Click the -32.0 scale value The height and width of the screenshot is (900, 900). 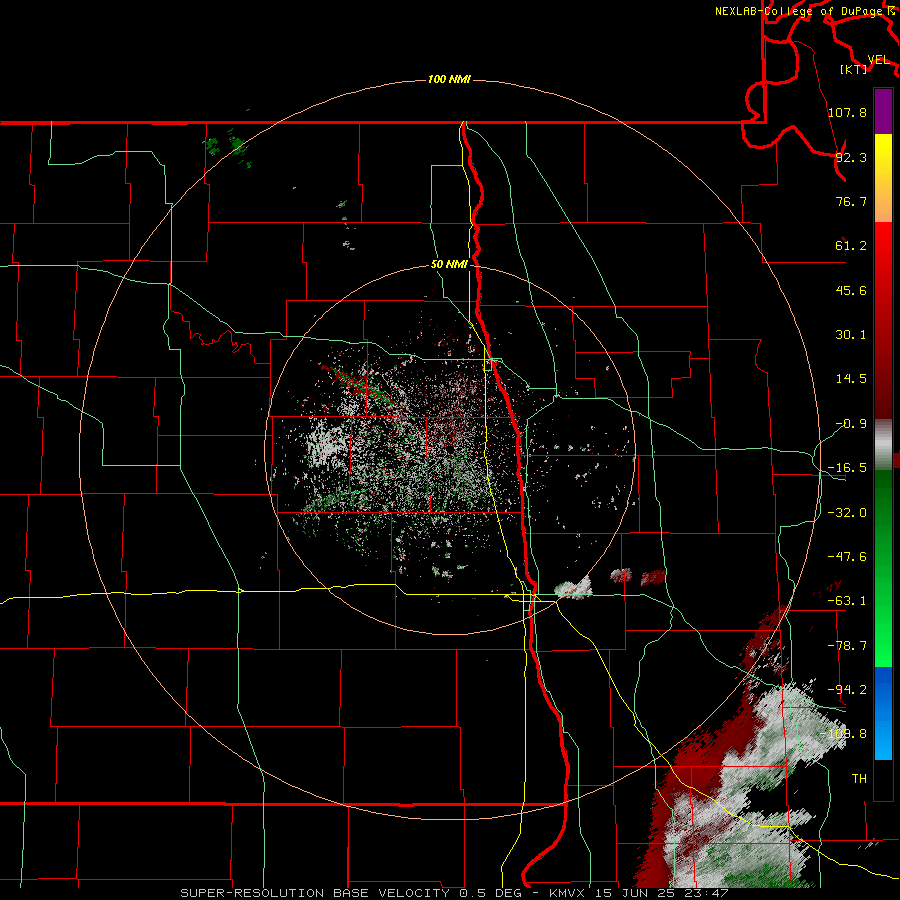(847, 513)
